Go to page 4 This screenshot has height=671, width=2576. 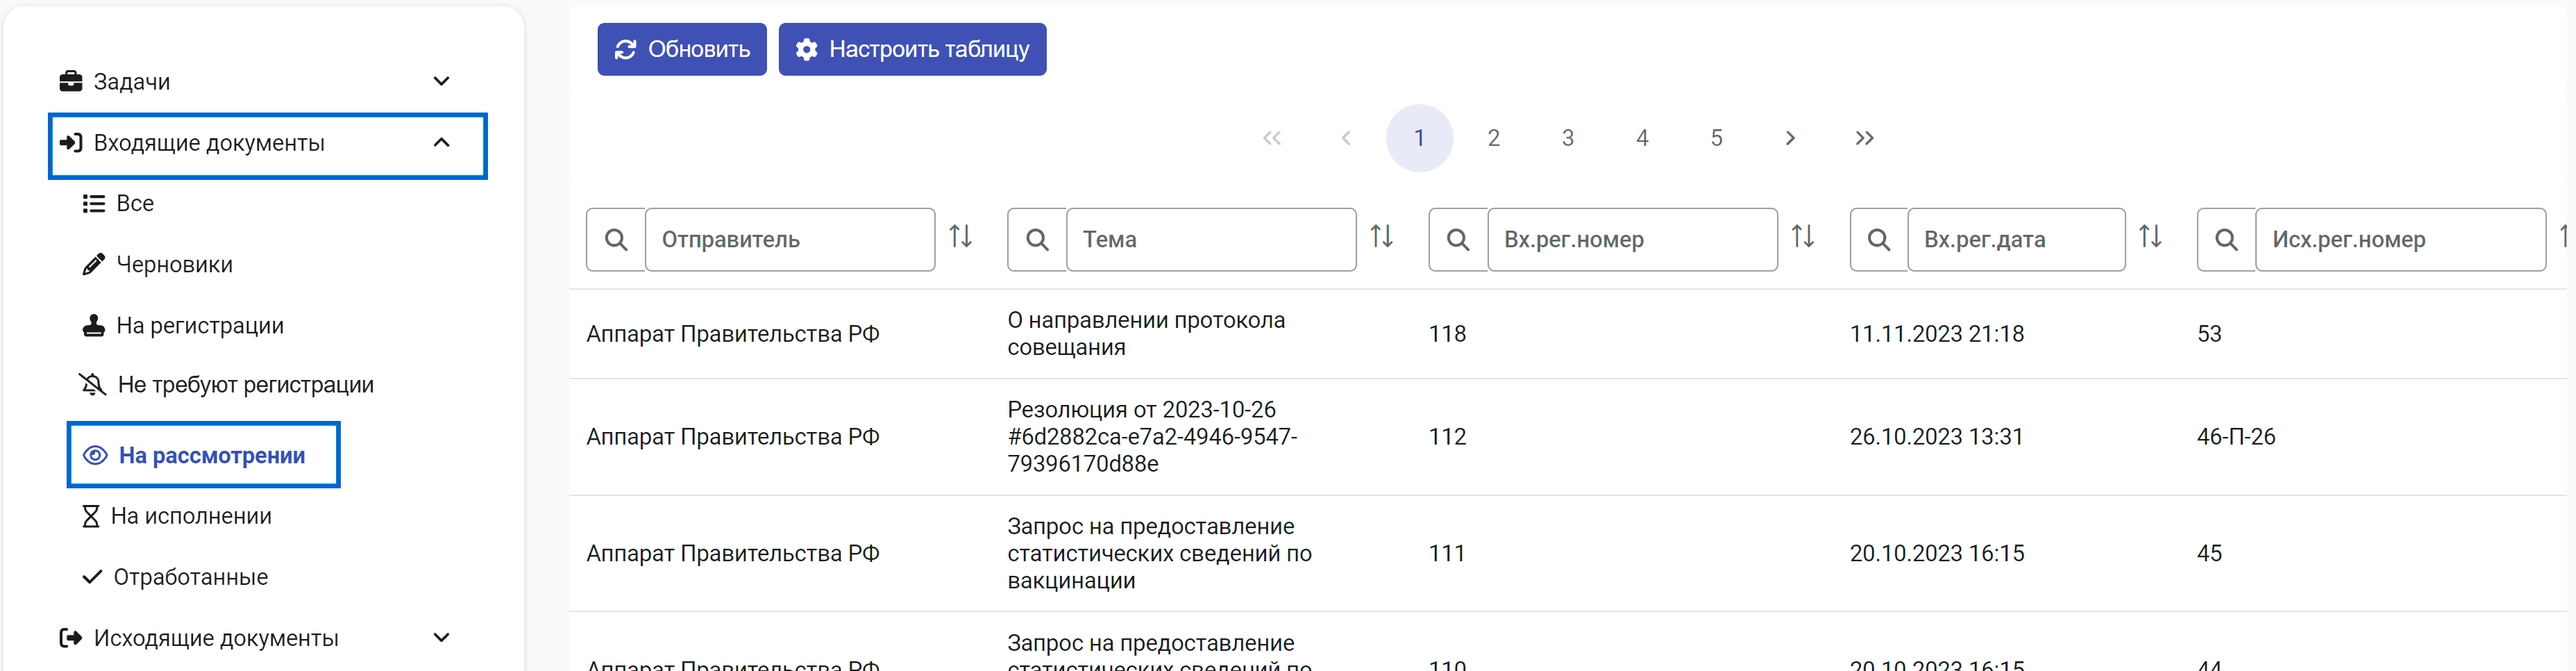tap(1642, 138)
